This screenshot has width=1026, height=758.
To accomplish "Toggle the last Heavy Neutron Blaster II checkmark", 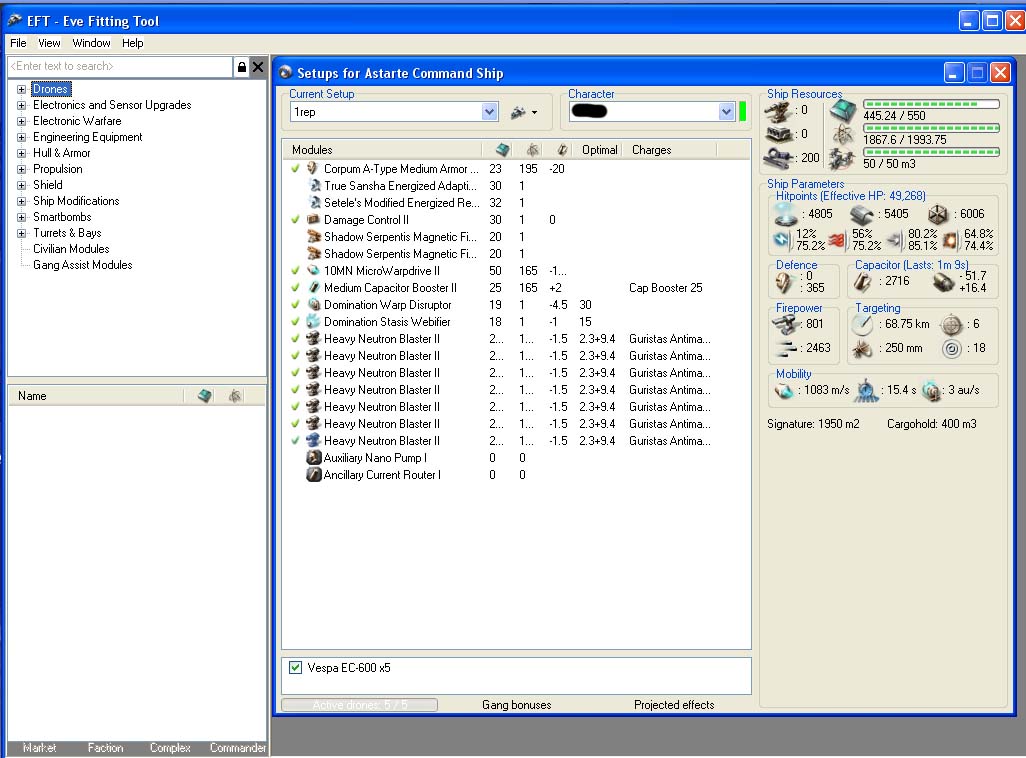I will 295,441.
